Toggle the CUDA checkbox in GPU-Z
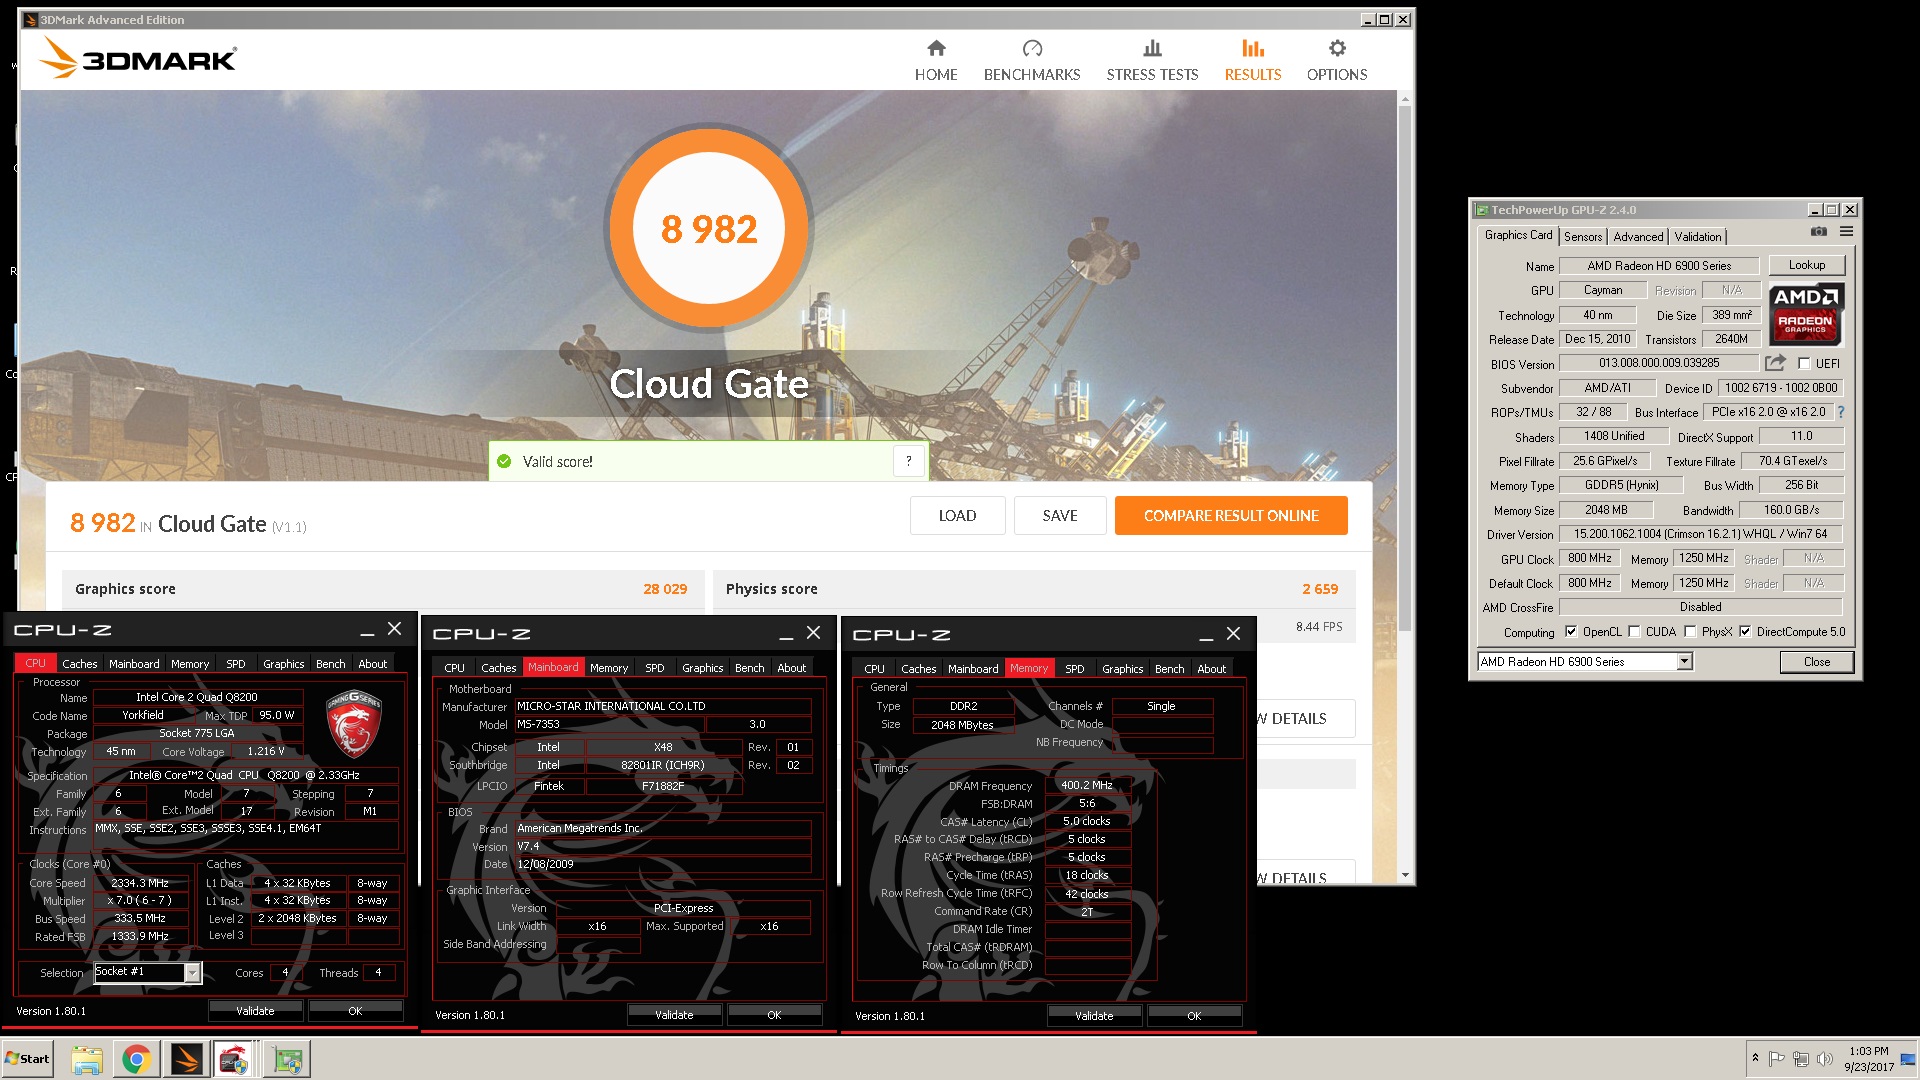Screen dimensions: 1920x1080 pyautogui.click(x=1634, y=632)
